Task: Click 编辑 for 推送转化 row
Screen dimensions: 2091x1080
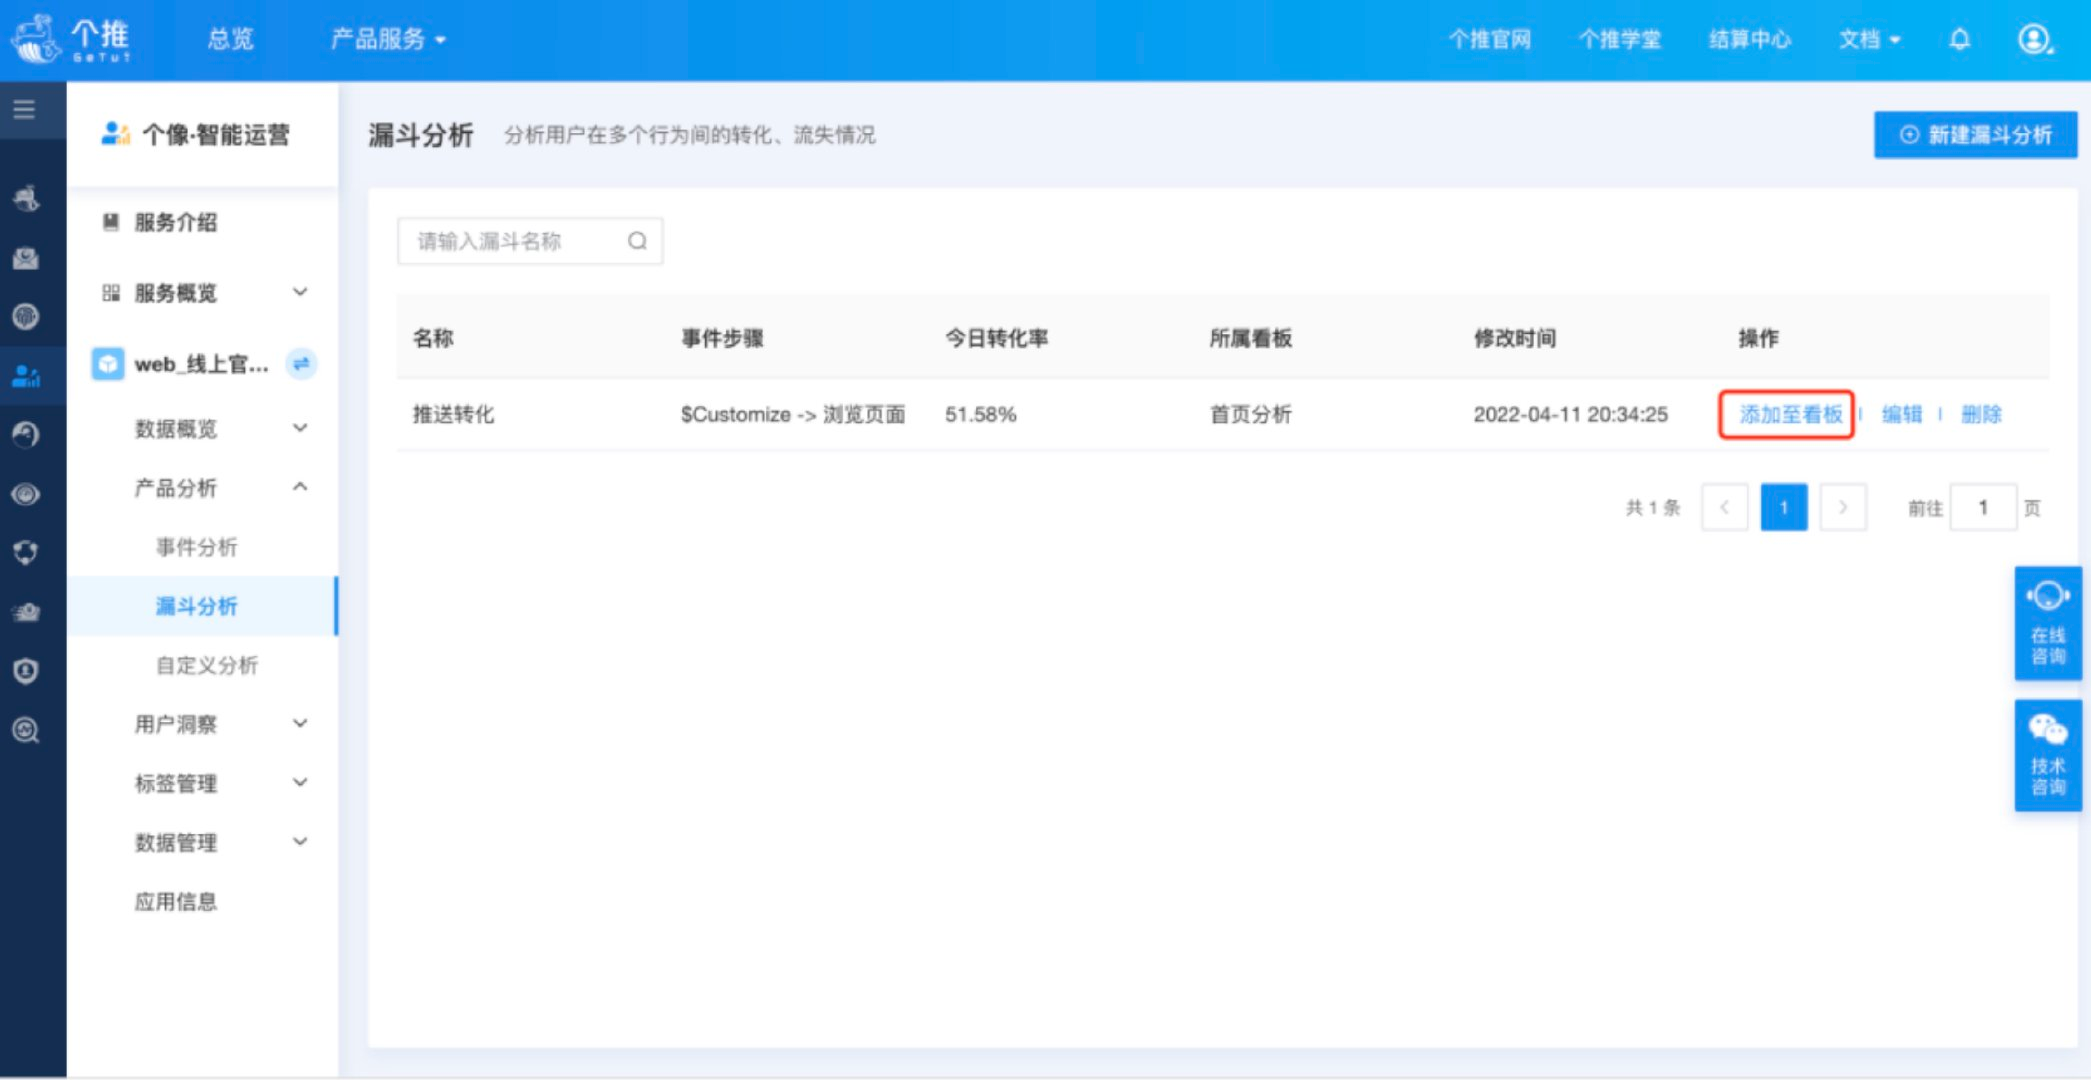Action: [x=1901, y=414]
